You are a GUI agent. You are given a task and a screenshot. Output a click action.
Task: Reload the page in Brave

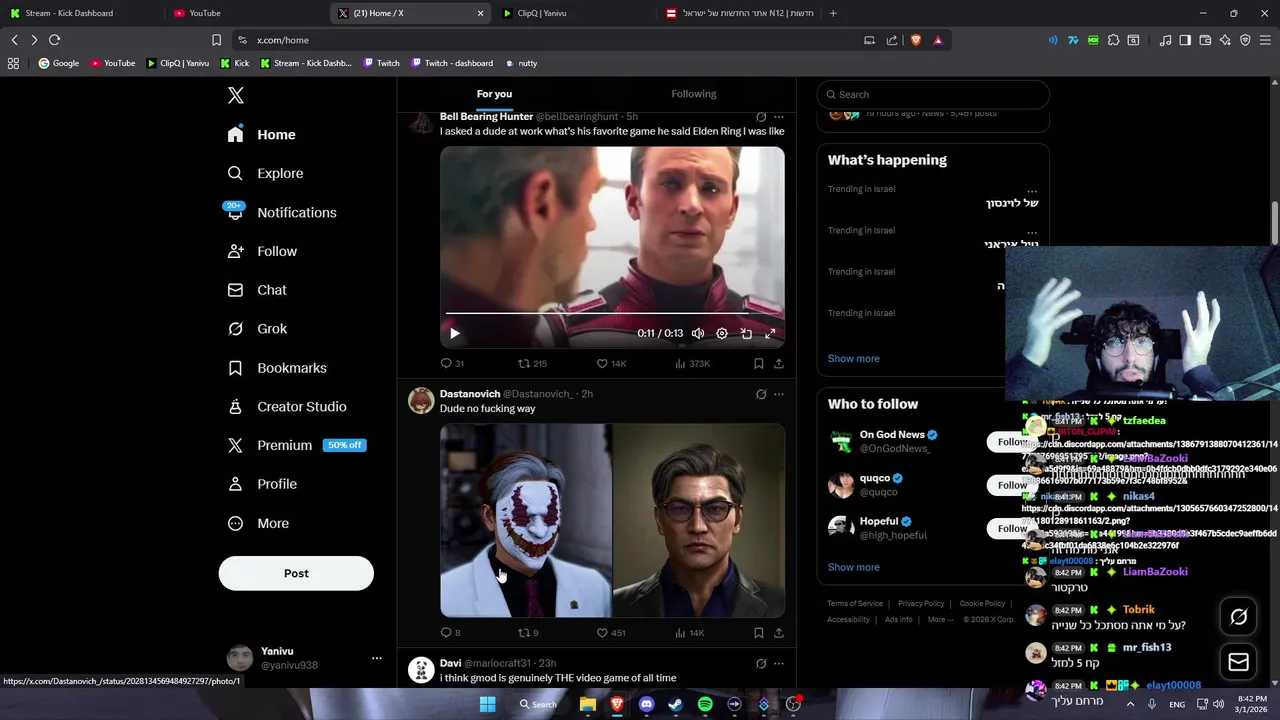coord(55,40)
